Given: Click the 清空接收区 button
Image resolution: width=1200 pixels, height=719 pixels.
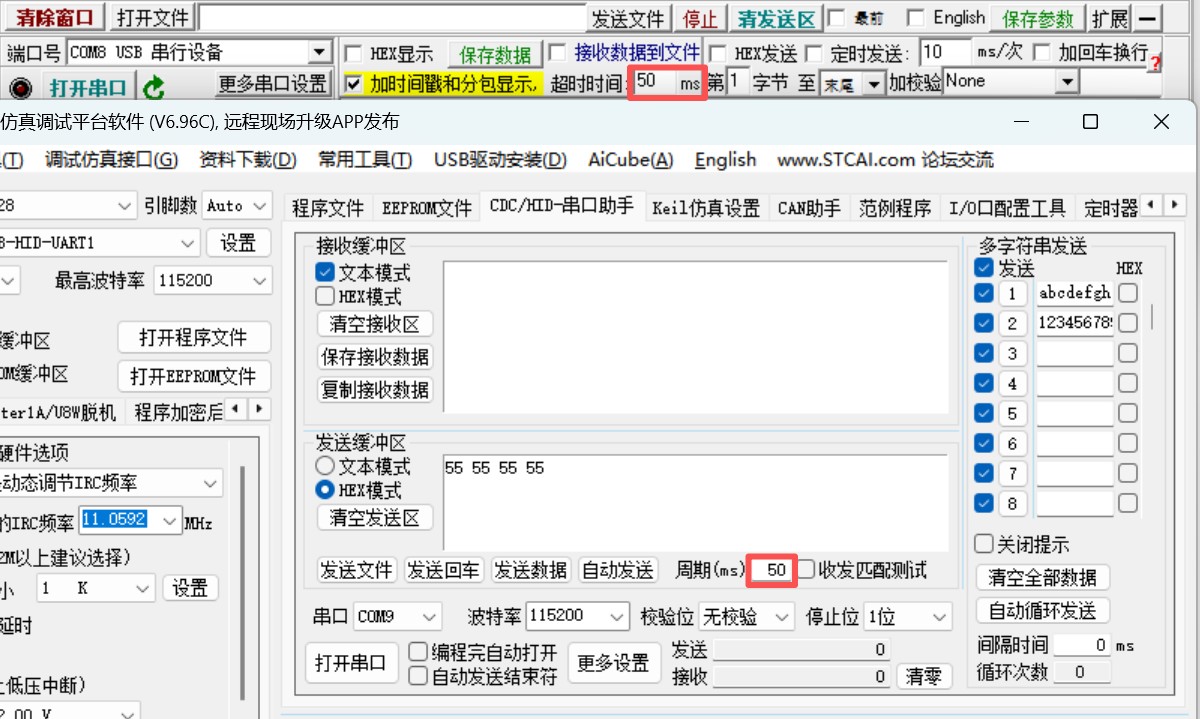Looking at the screenshot, I should click(x=375, y=324).
